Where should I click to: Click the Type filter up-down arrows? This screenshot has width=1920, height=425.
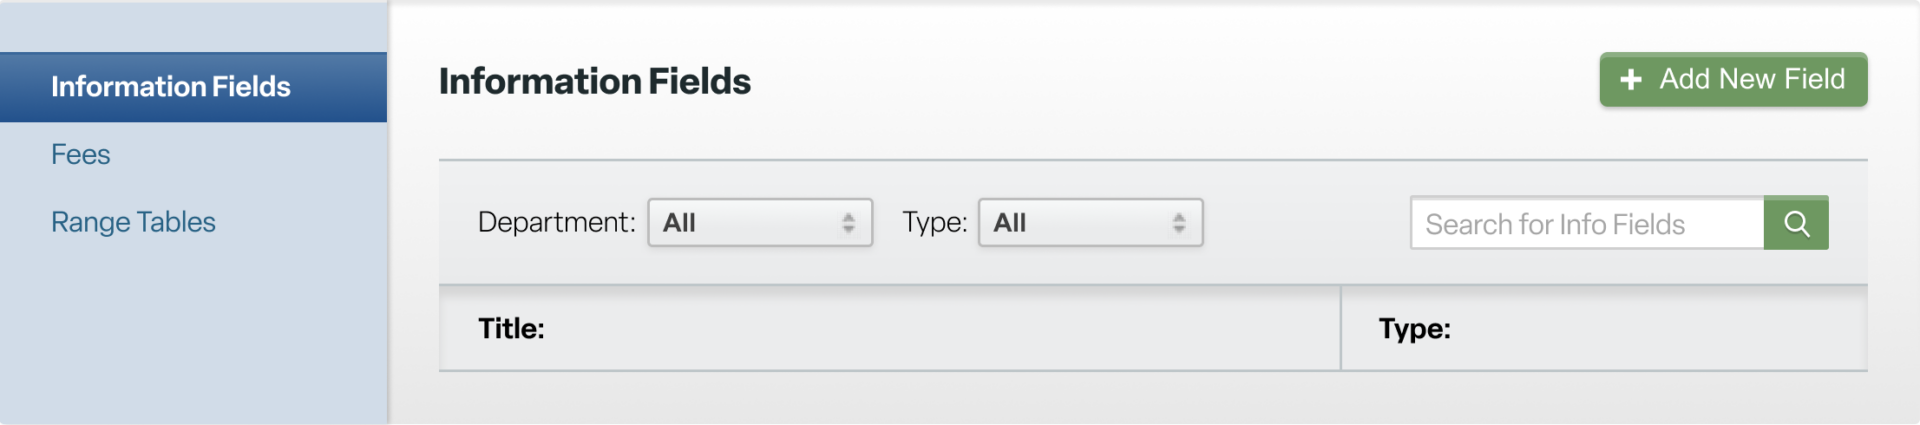point(1179,223)
